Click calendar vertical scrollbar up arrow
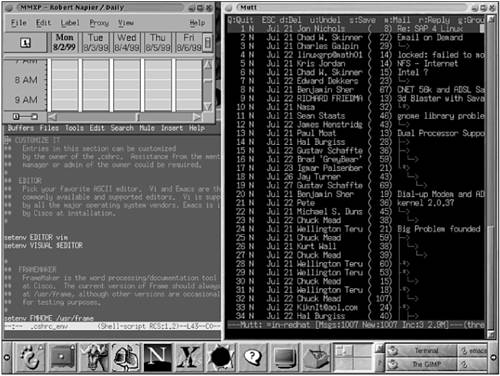This screenshot has width=500, height=376. [x=208, y=65]
